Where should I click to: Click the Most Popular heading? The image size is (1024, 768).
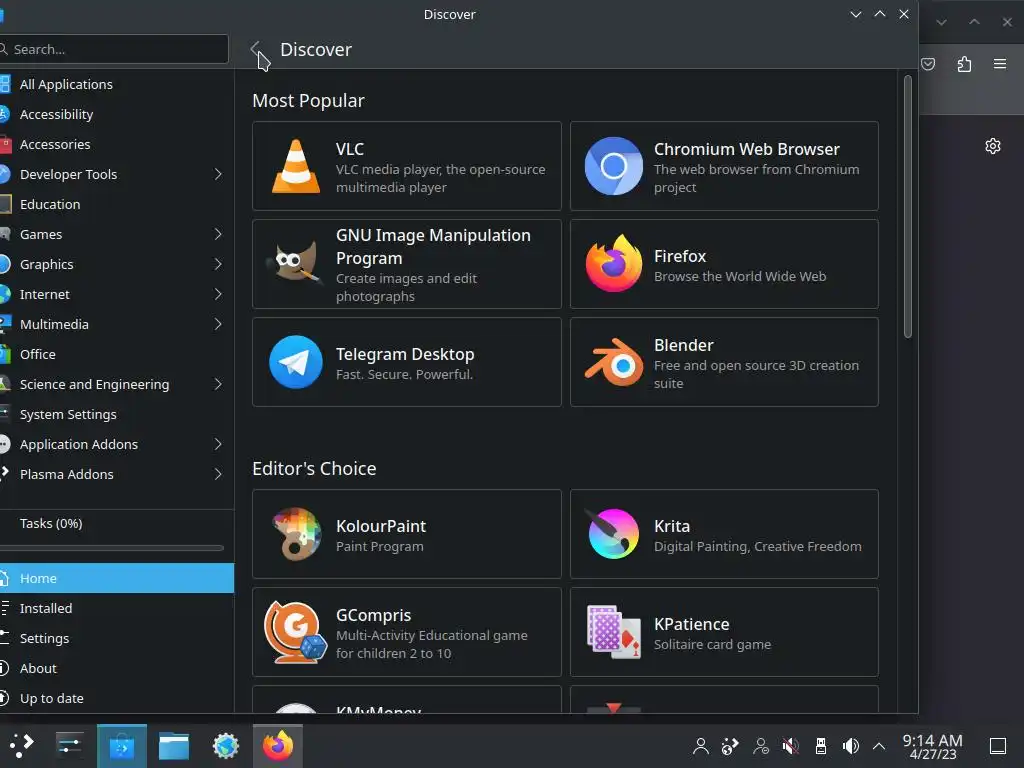[x=308, y=101]
